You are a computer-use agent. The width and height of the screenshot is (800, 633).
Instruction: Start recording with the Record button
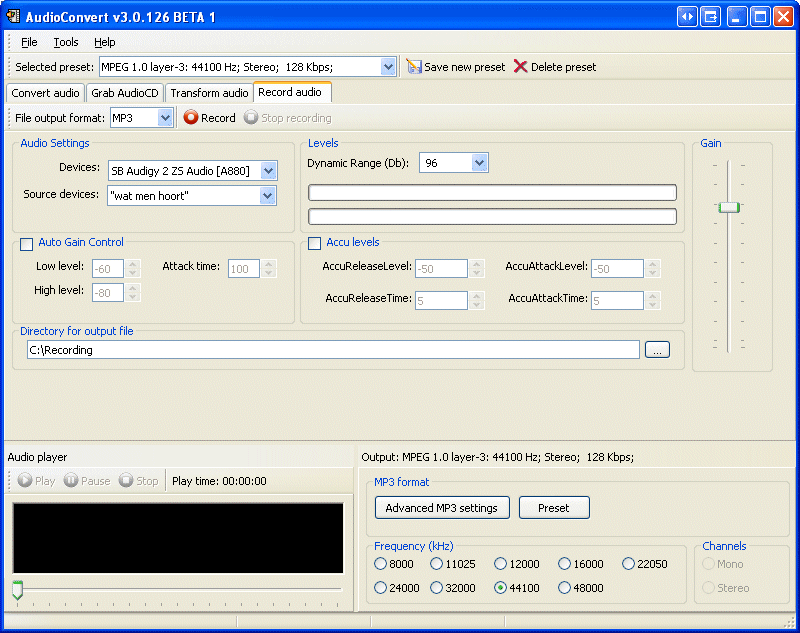click(x=210, y=118)
